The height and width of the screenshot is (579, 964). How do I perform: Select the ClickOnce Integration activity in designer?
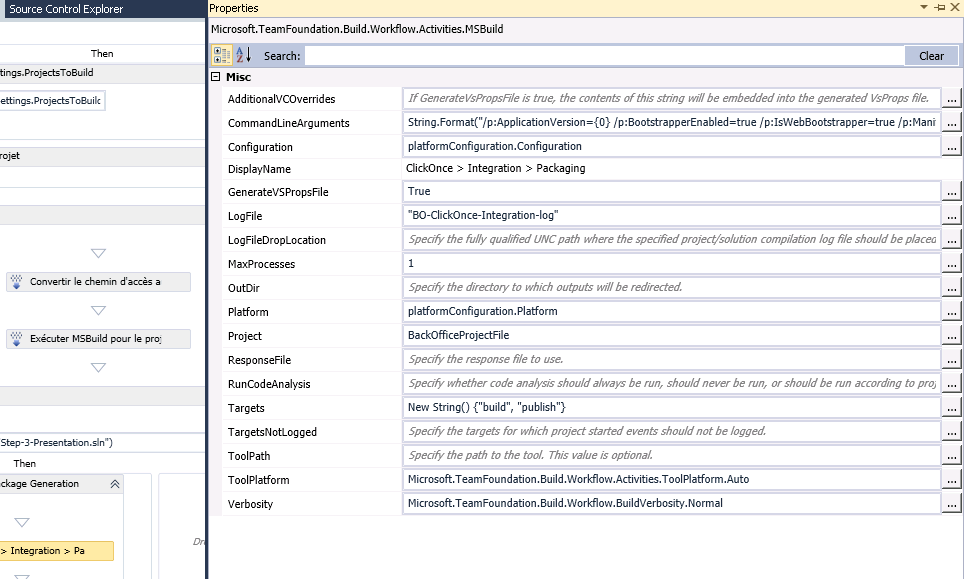[56, 551]
